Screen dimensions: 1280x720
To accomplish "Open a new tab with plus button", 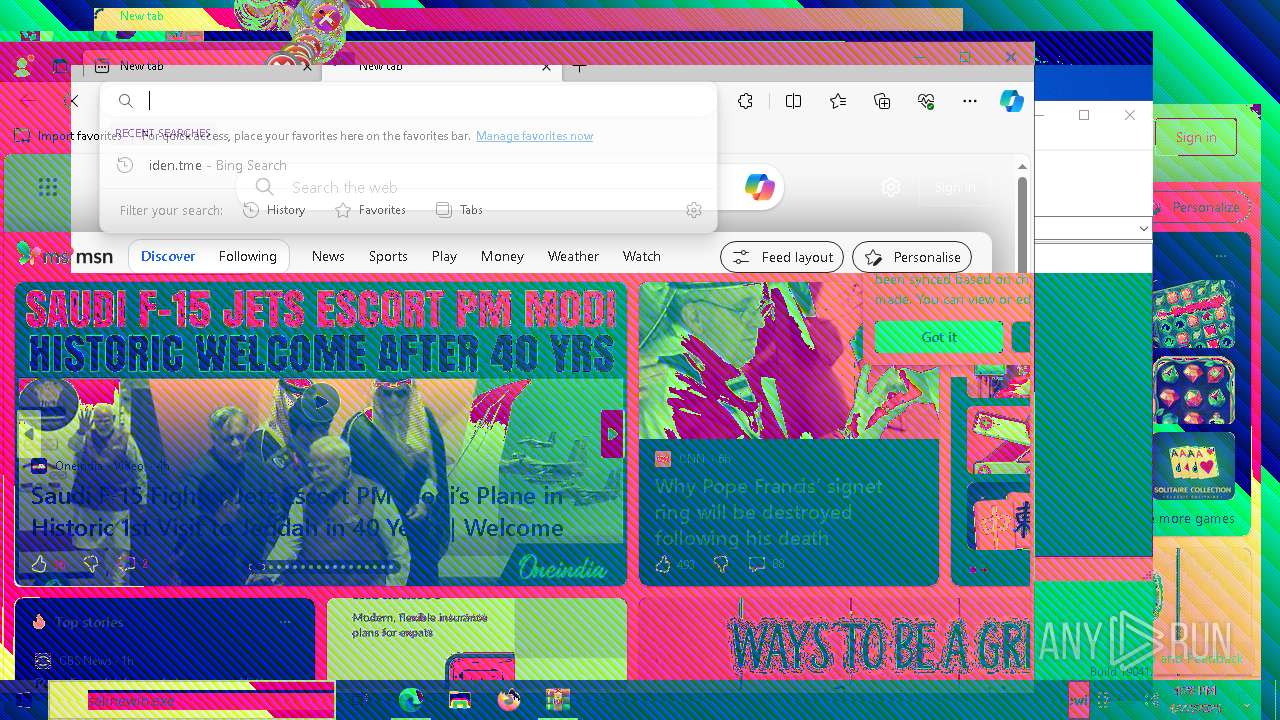I will (579, 67).
